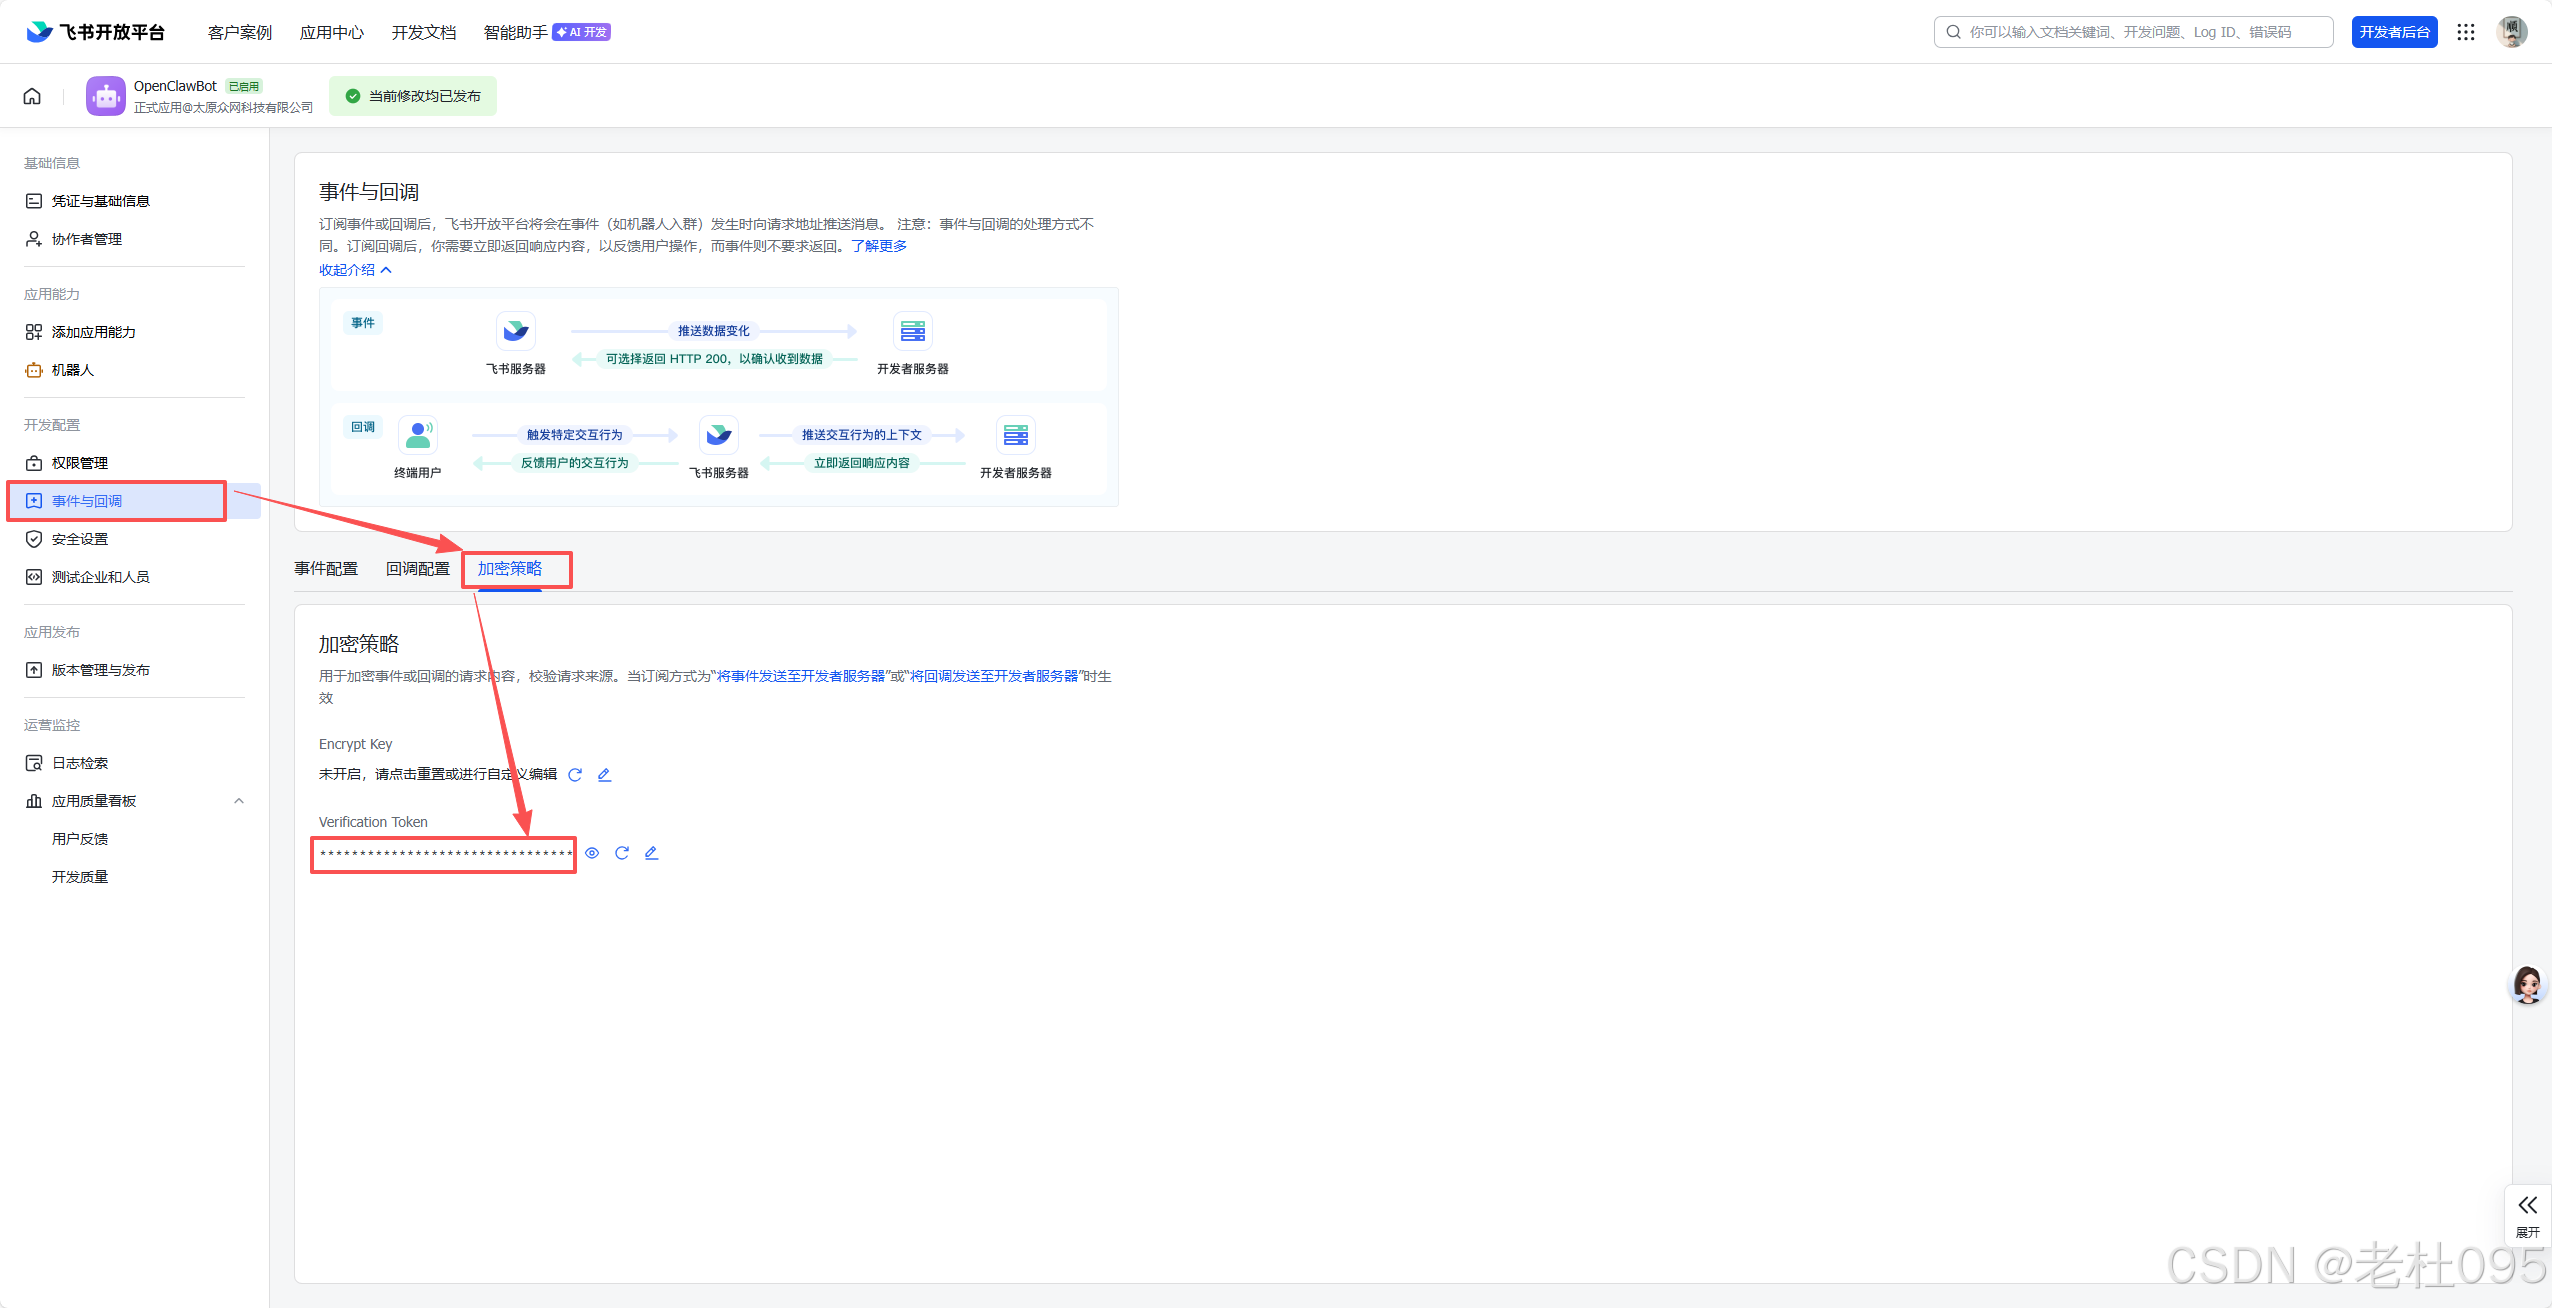Reset the Encrypt Key with refresh icon
2552x1308 pixels.
pyautogui.click(x=575, y=775)
